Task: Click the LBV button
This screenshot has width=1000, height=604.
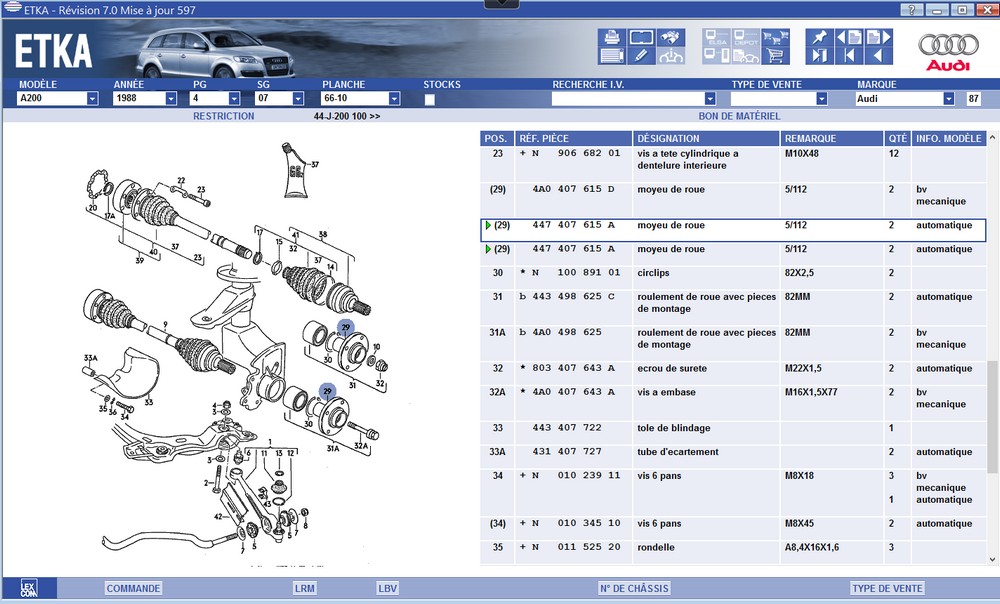Action: pos(387,588)
